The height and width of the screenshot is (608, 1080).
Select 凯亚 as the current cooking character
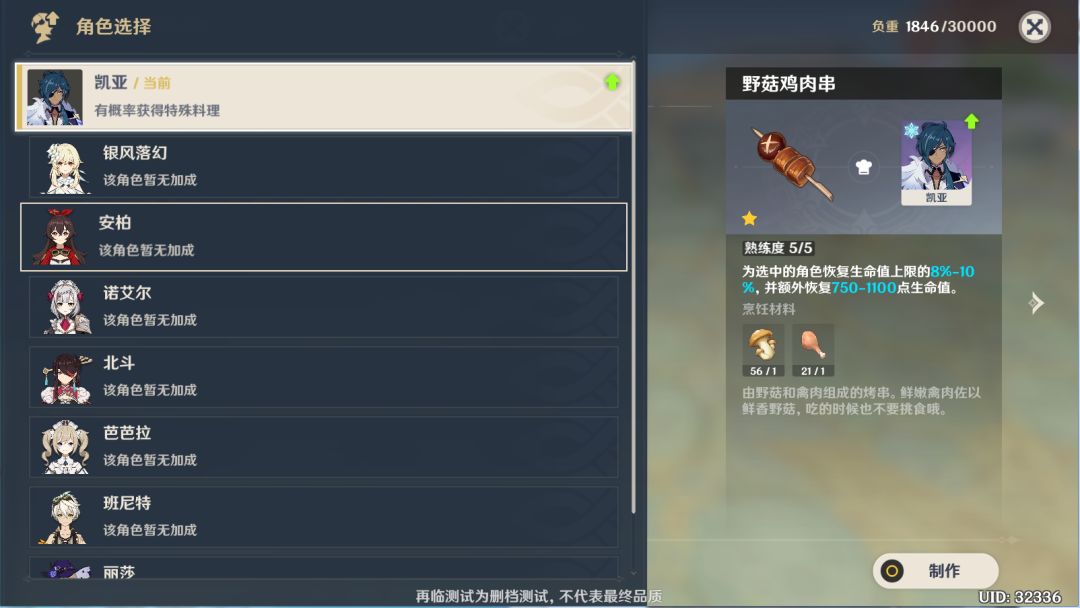[x=324, y=97]
